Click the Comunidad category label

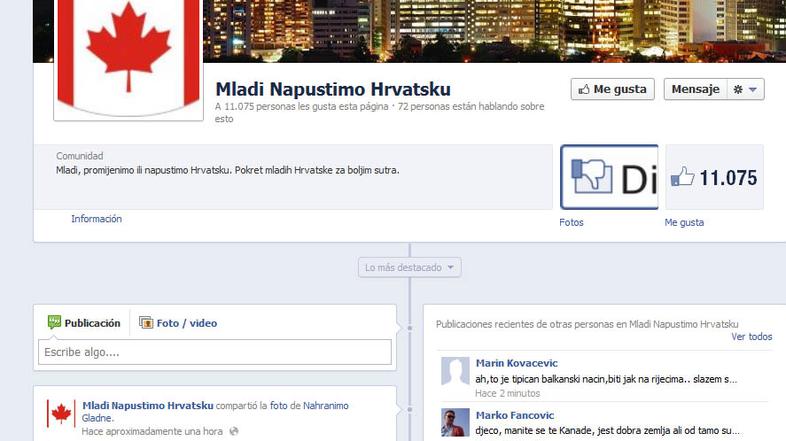[x=80, y=156]
